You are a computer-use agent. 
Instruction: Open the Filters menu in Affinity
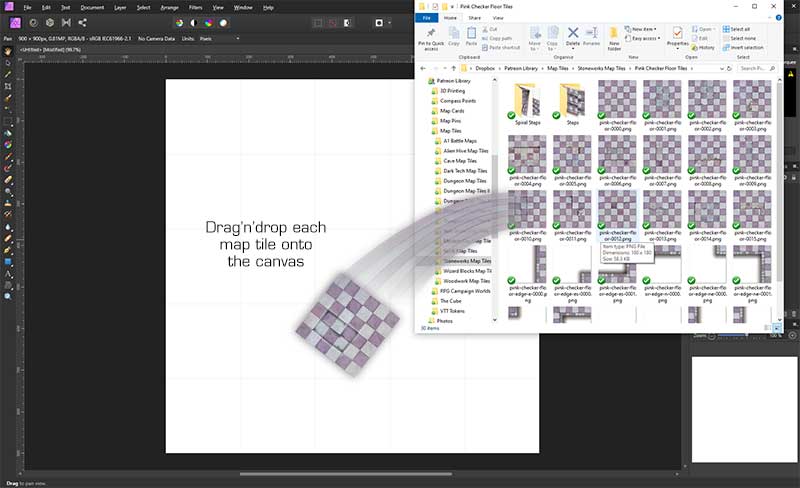(x=195, y=8)
